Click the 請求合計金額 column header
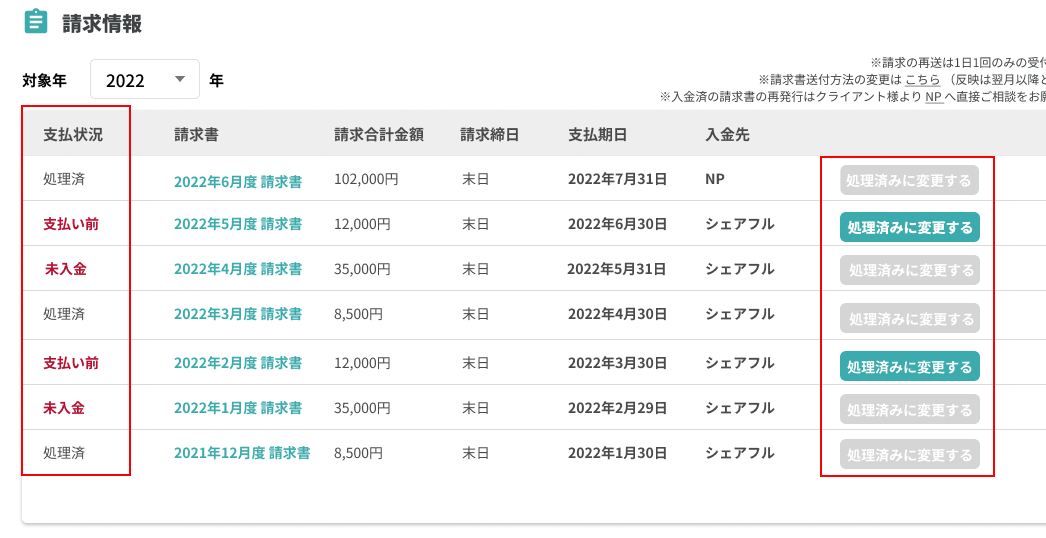 379,135
